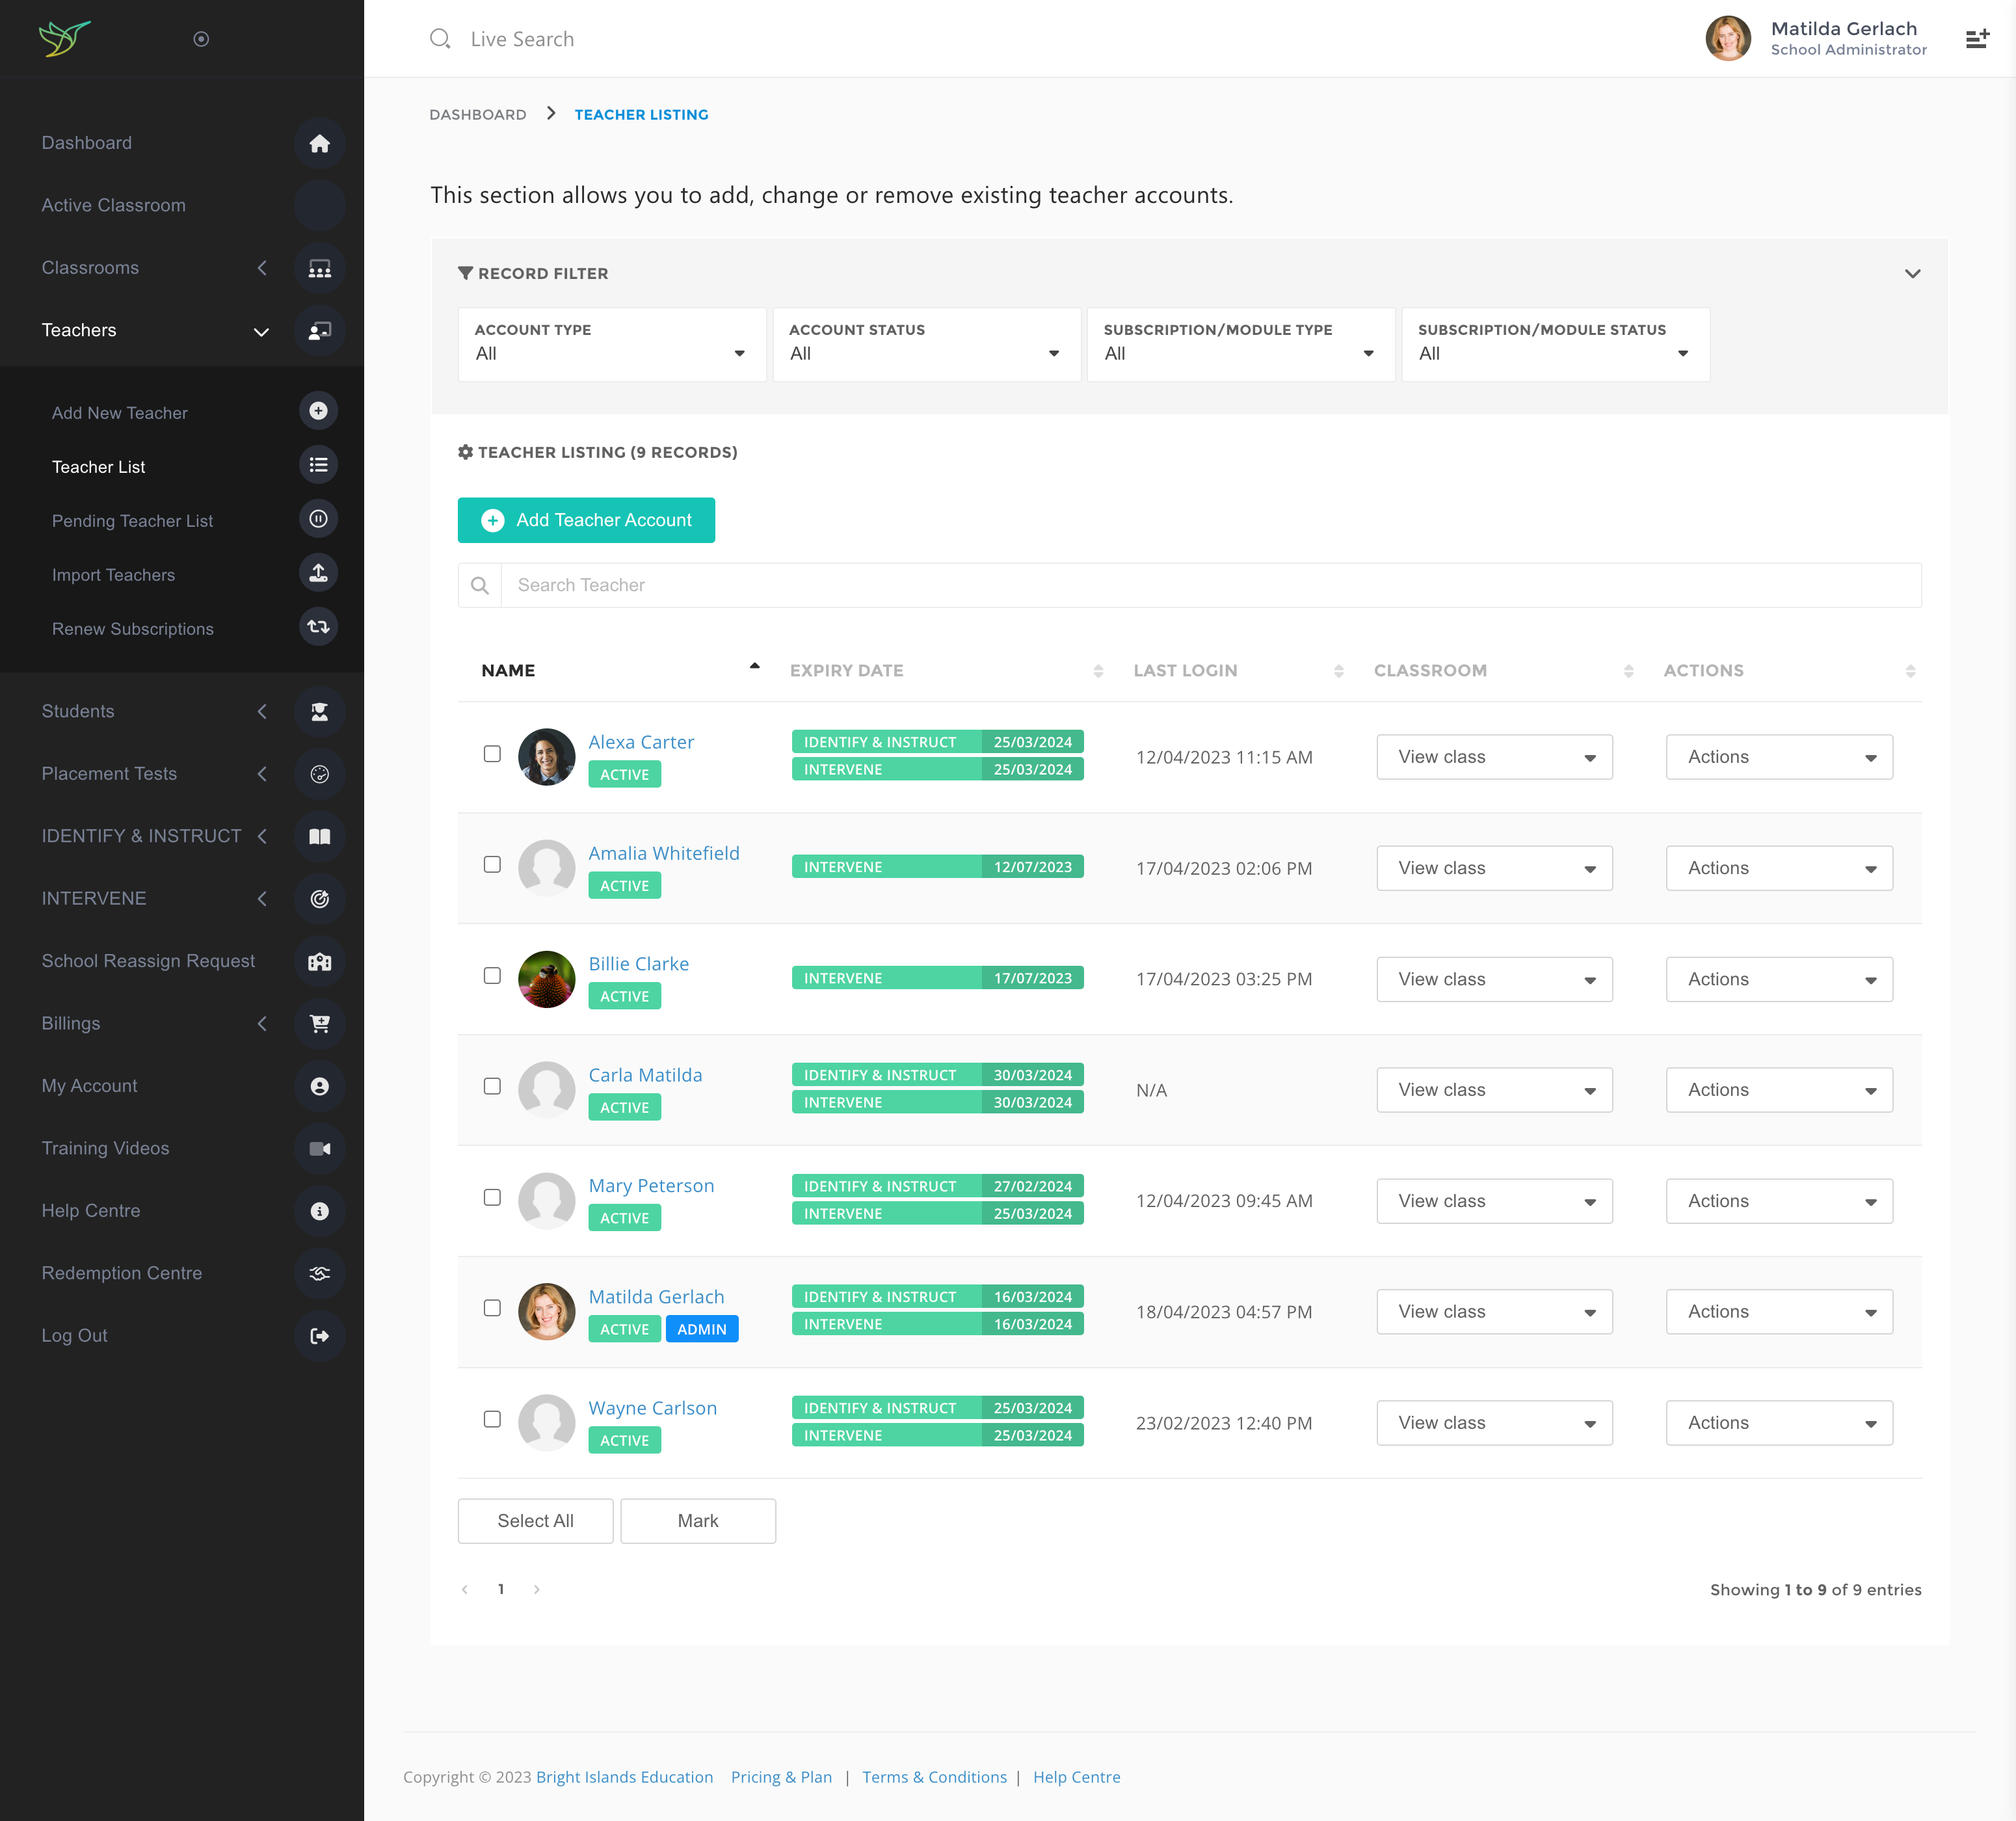The width and height of the screenshot is (2016, 1821).
Task: Click the Renew Subscriptions arrows icon
Action: click(318, 627)
